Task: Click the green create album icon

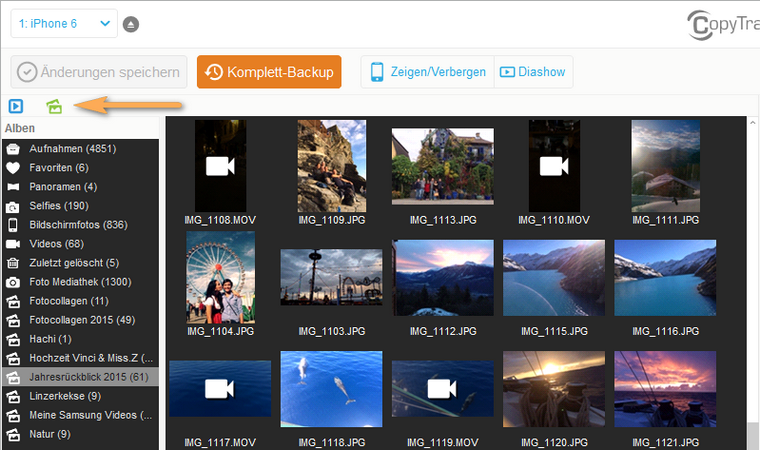Action: point(54,106)
